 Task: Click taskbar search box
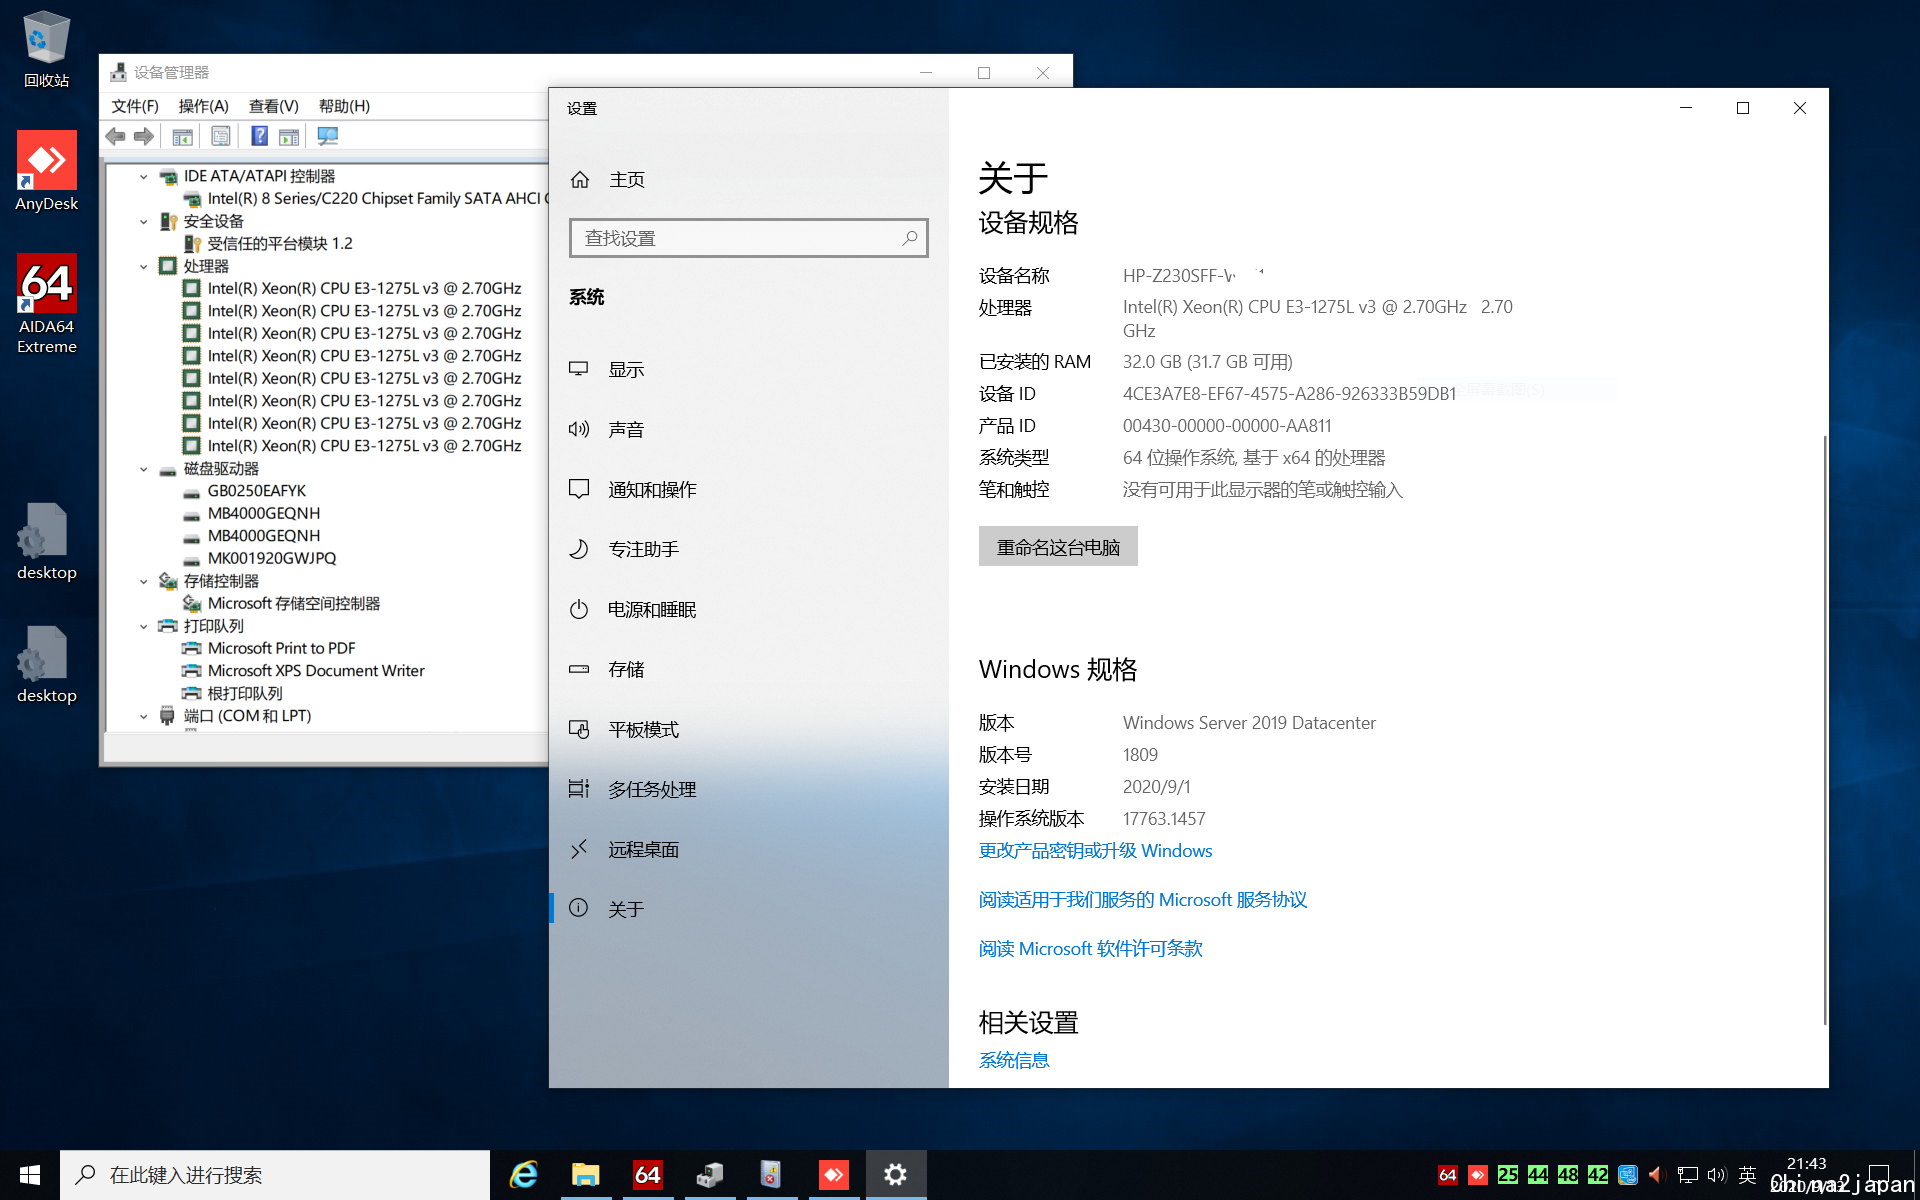[275, 1175]
